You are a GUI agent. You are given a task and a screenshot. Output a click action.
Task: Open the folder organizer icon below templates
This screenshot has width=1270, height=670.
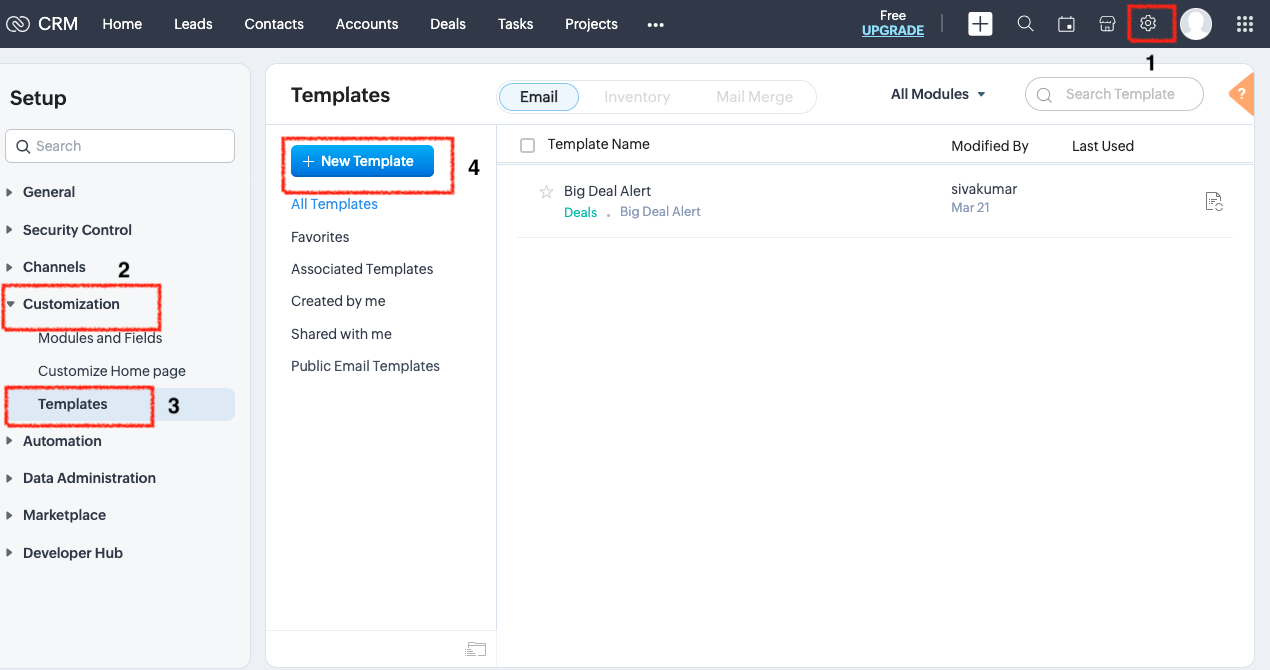(476, 648)
